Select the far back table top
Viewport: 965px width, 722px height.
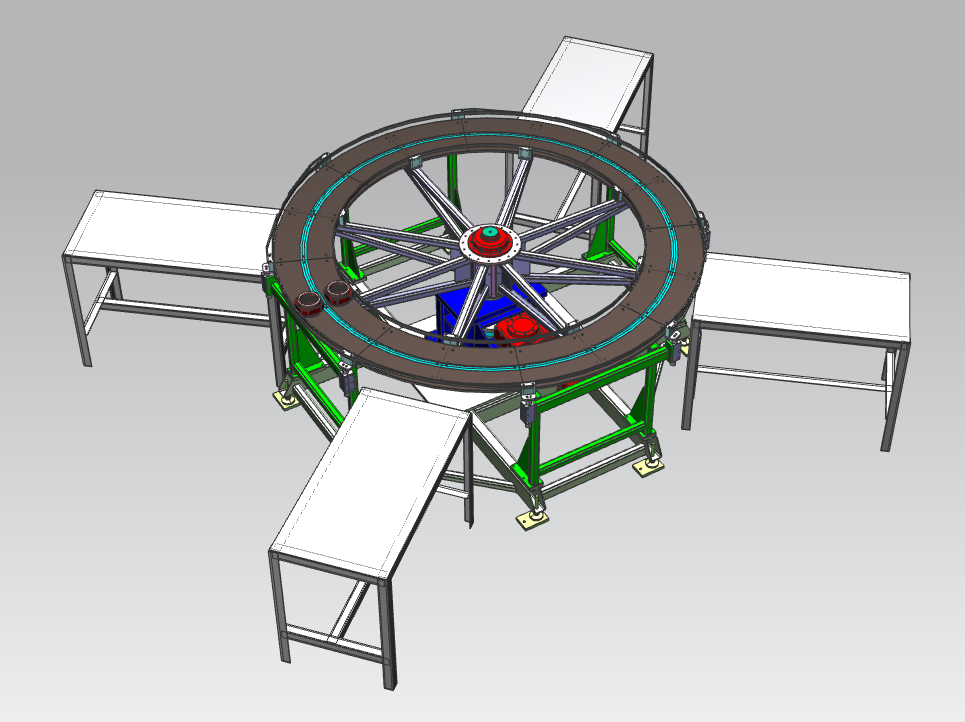587,84
